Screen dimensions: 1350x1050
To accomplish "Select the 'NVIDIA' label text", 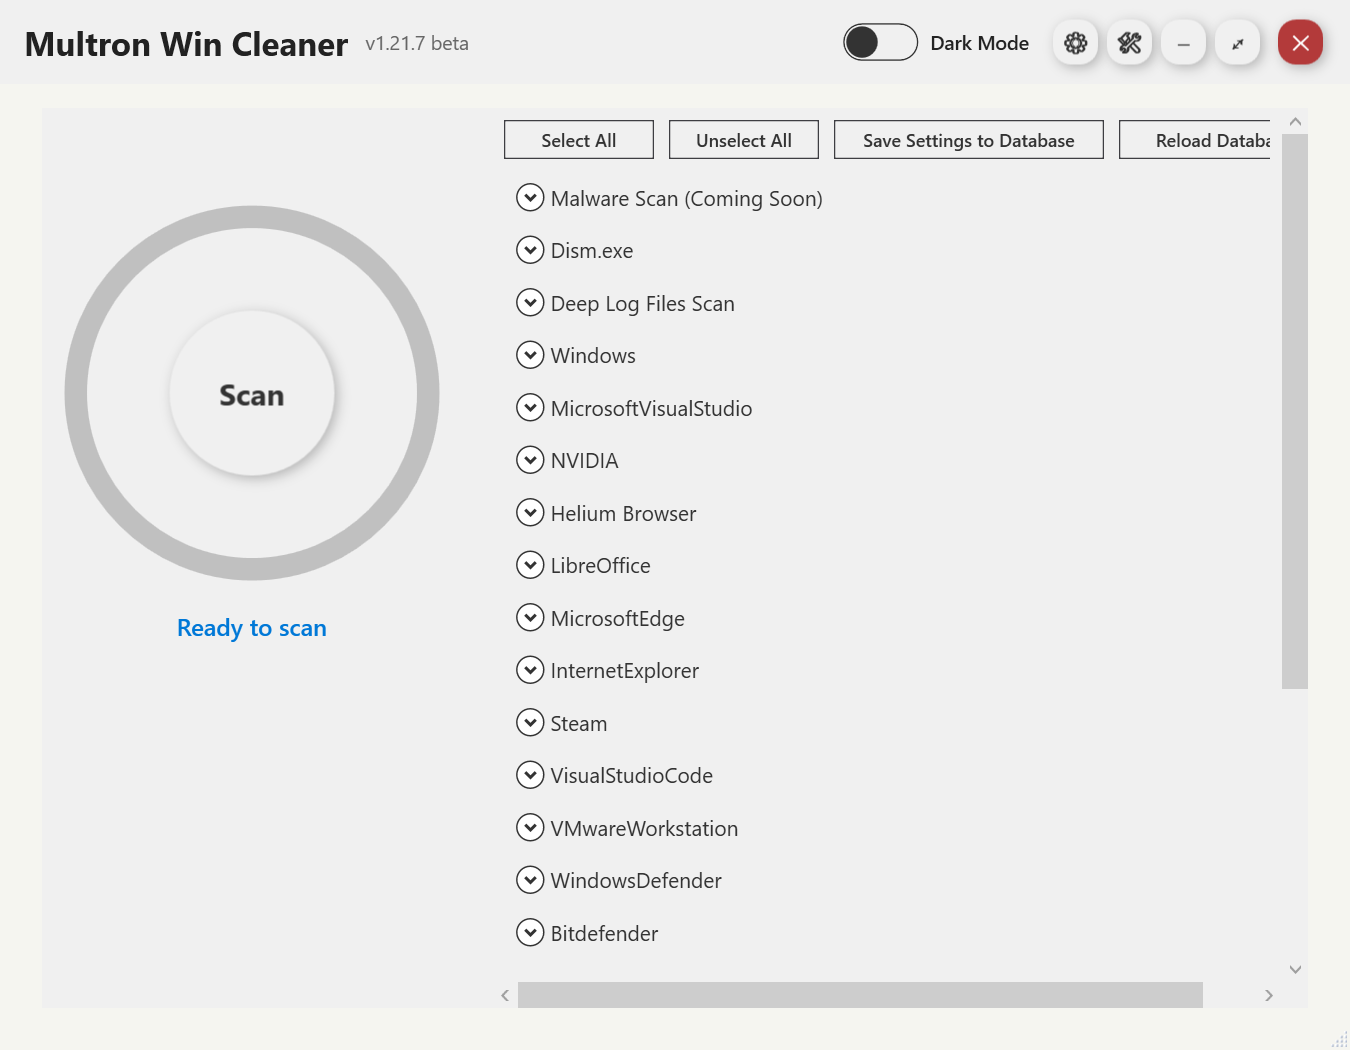I will click(x=585, y=461).
